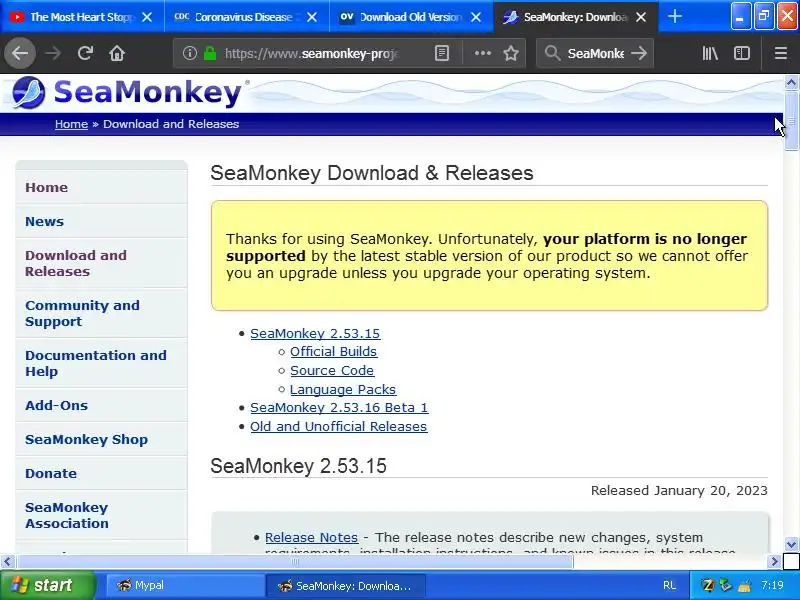The image size is (800, 600).
Task: Open a new tab with plus button
Action: [x=674, y=16]
